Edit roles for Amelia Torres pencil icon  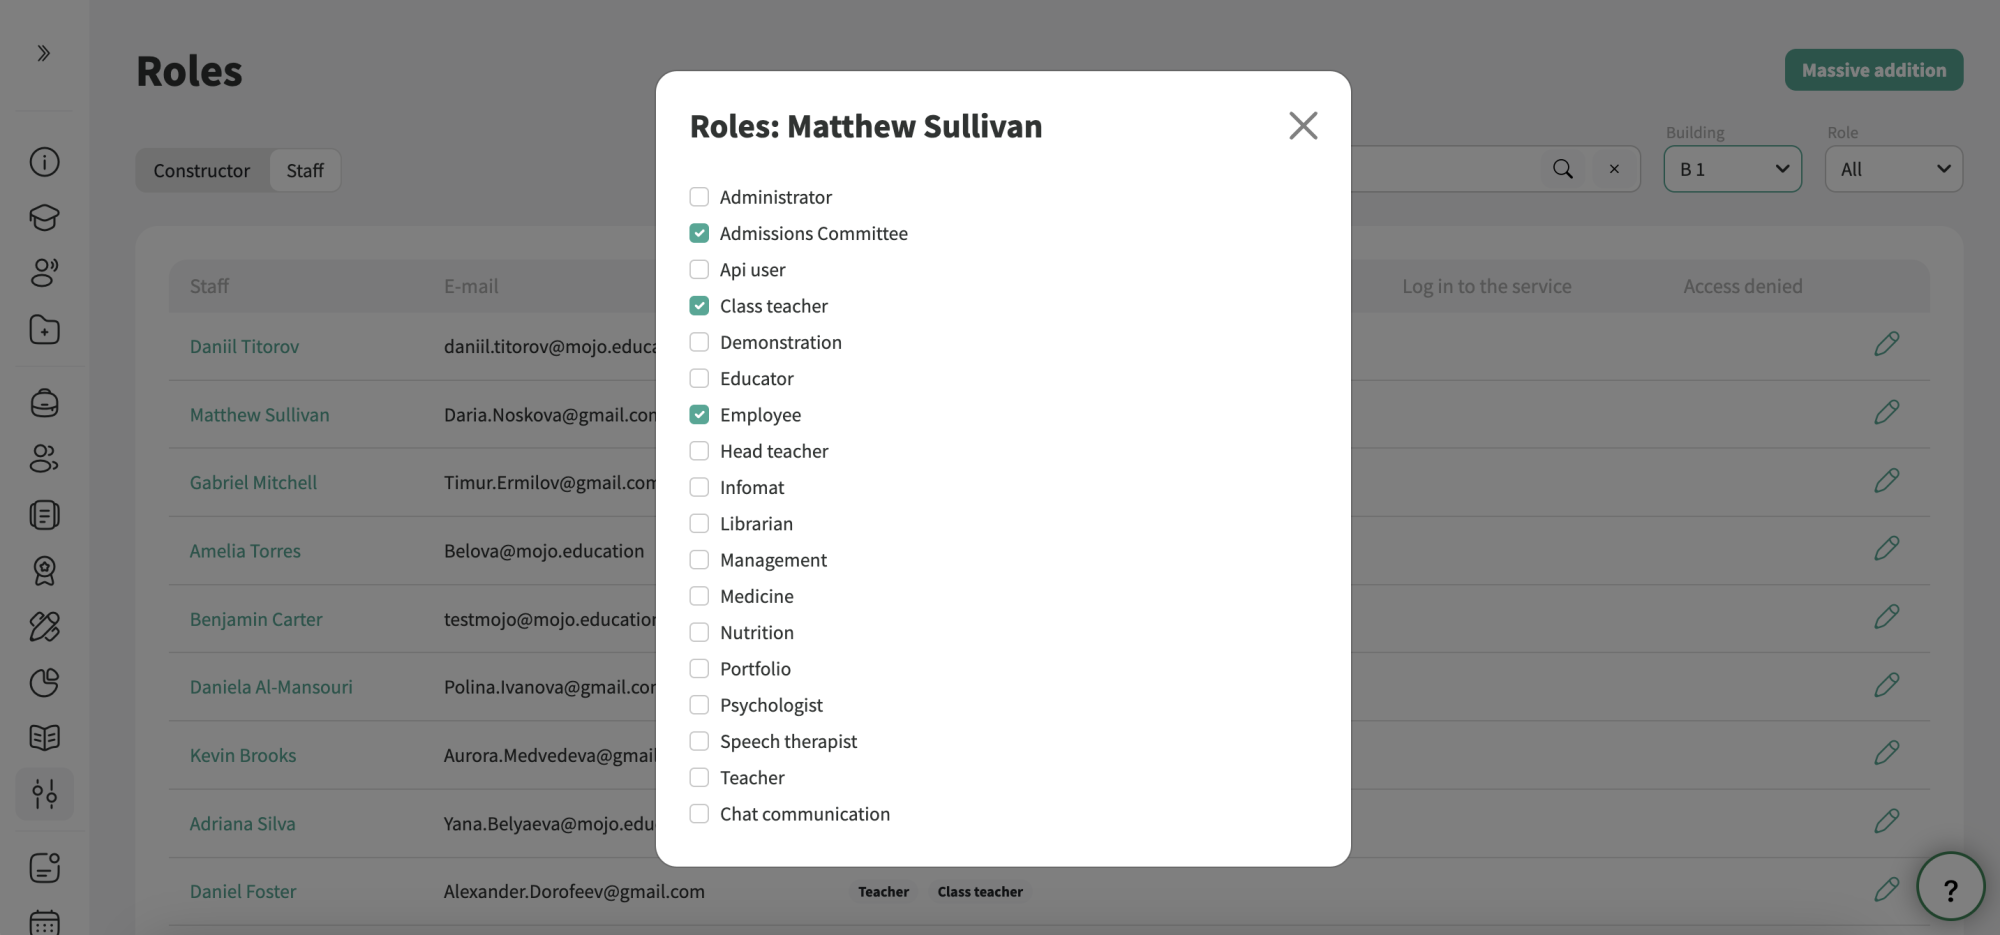[1886, 548]
